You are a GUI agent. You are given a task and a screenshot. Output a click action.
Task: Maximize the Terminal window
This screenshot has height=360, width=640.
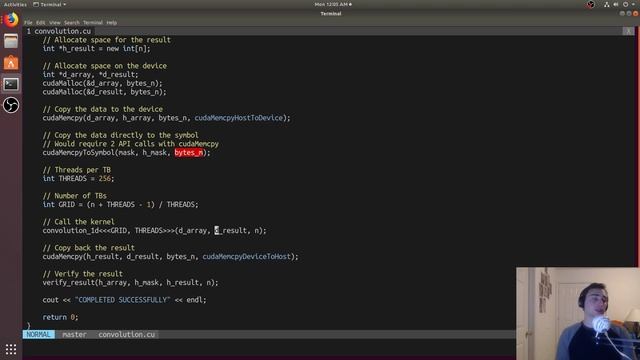tap(629, 13)
